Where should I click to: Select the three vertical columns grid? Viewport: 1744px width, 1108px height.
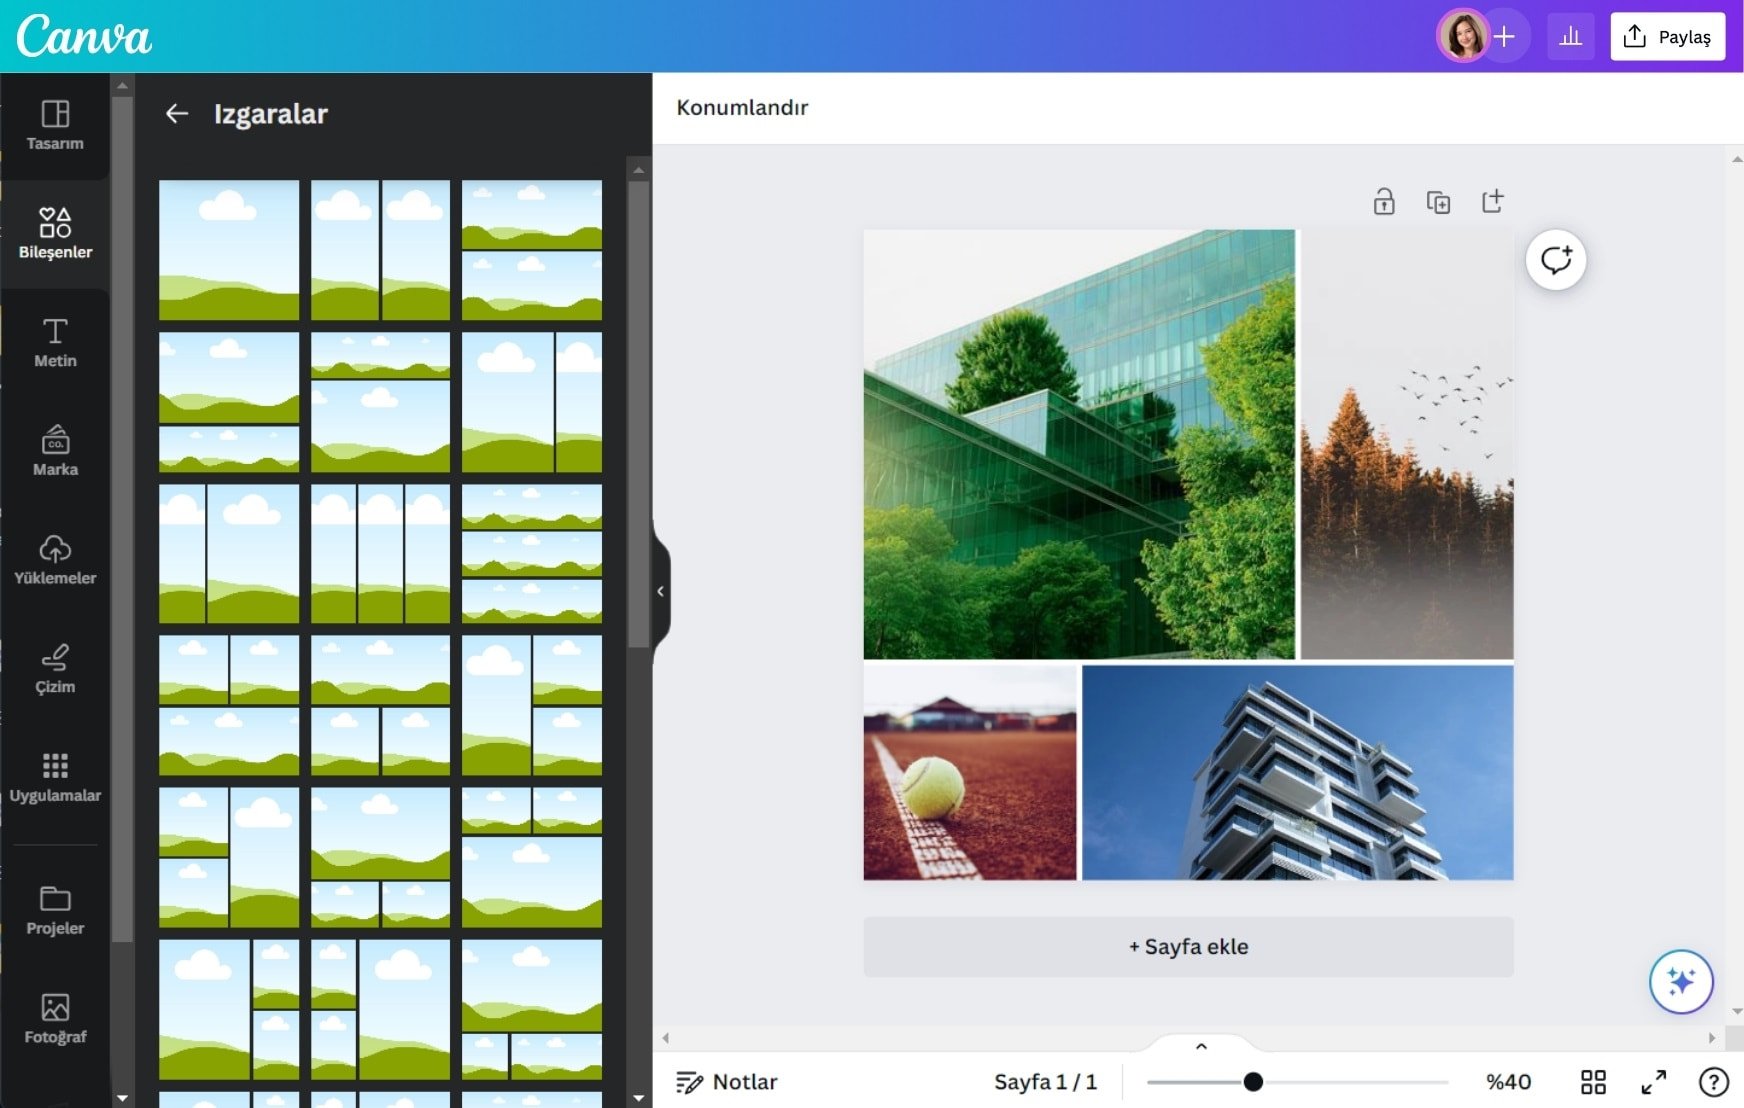380,554
